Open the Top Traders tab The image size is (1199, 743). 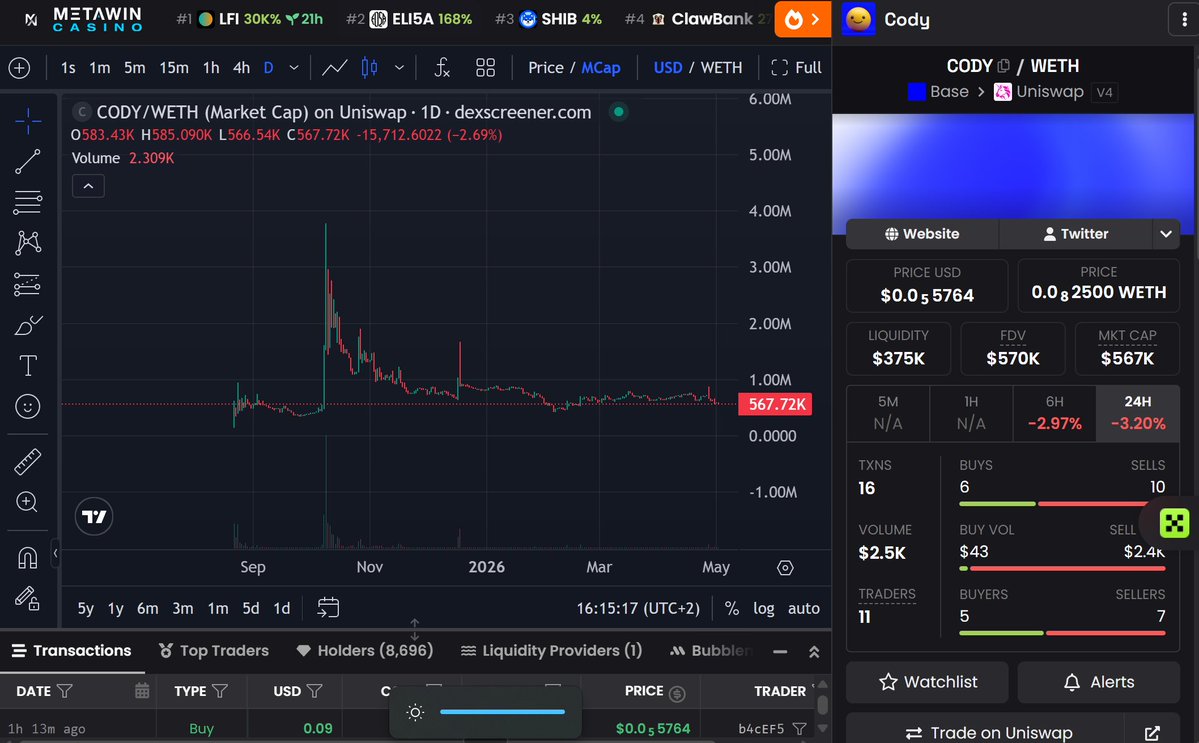213,651
